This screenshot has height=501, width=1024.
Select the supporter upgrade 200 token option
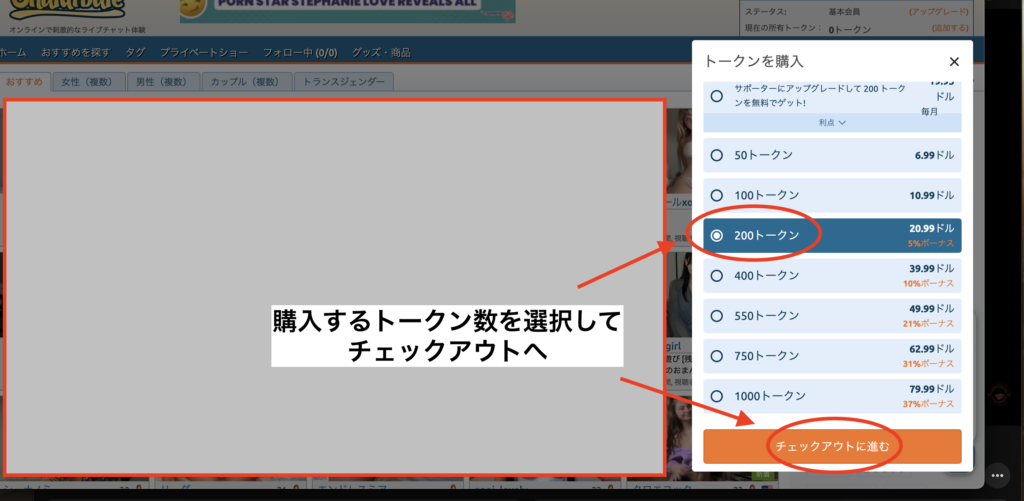click(x=716, y=96)
